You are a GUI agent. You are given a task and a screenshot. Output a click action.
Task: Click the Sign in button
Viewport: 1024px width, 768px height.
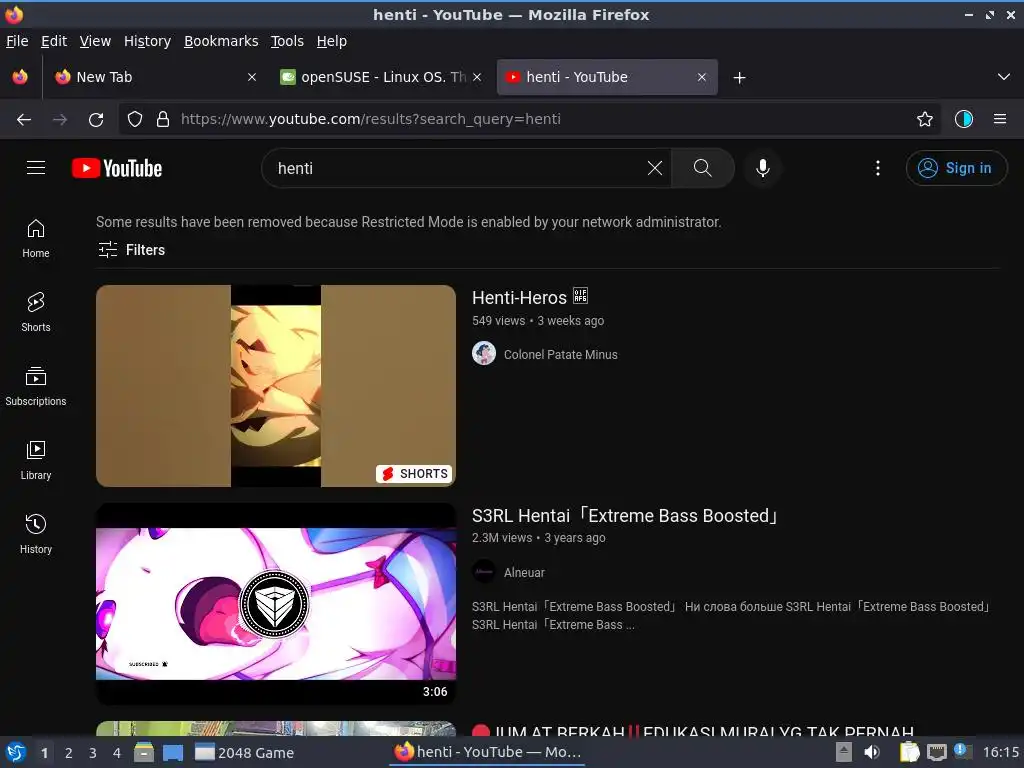[x=956, y=168]
